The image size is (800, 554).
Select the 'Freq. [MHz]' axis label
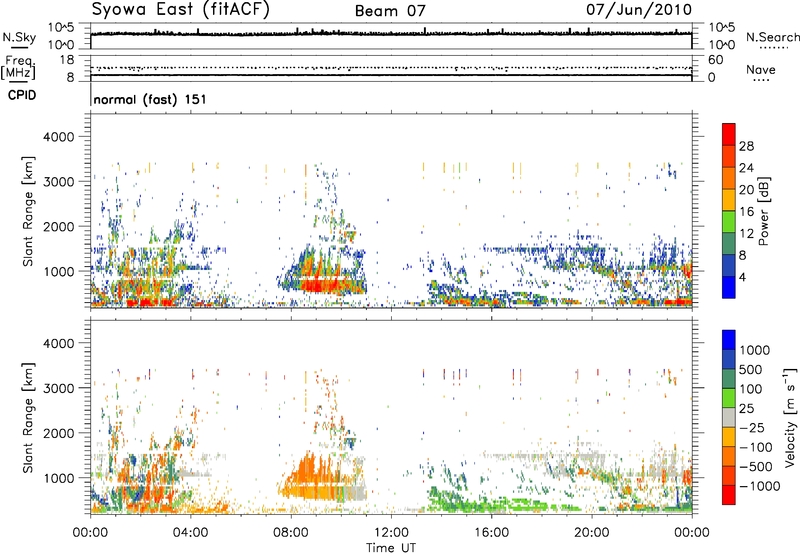click(x=18, y=68)
